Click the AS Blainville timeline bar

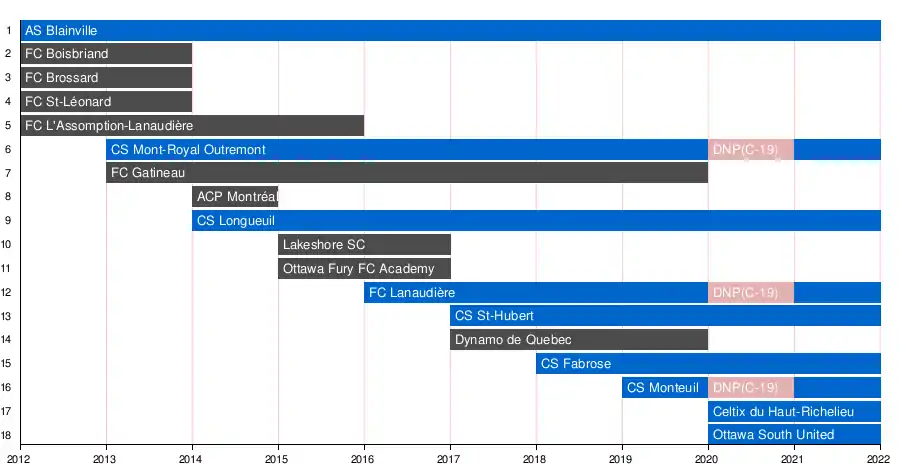point(450,31)
